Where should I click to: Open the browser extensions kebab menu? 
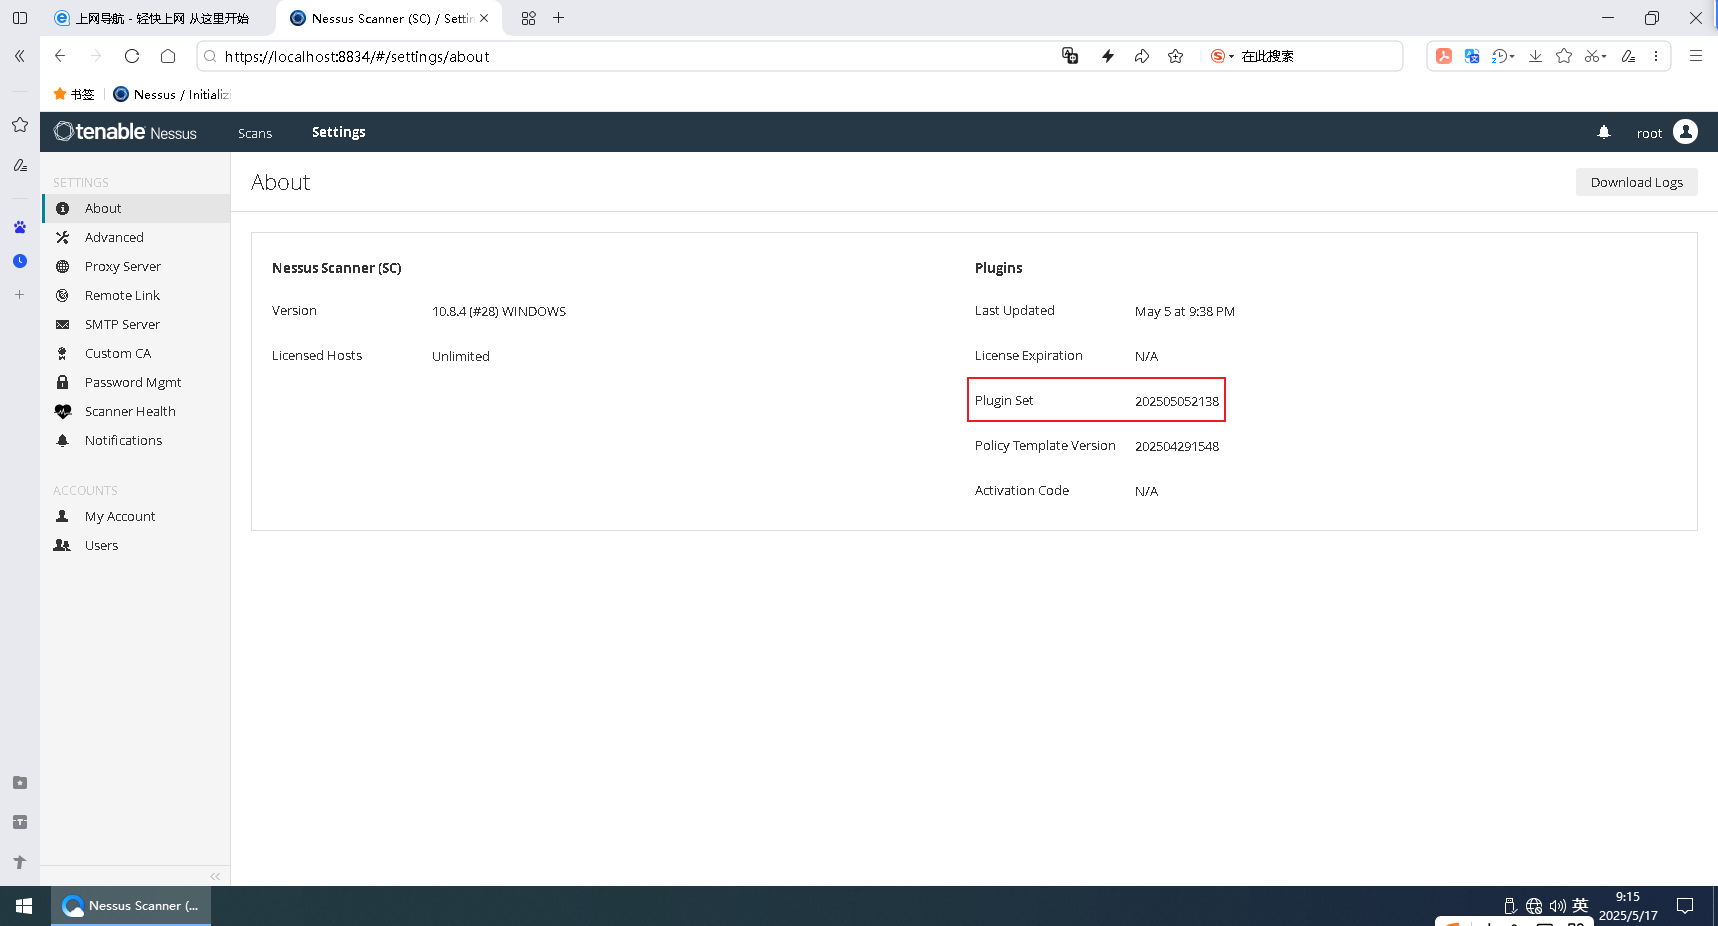(1656, 56)
